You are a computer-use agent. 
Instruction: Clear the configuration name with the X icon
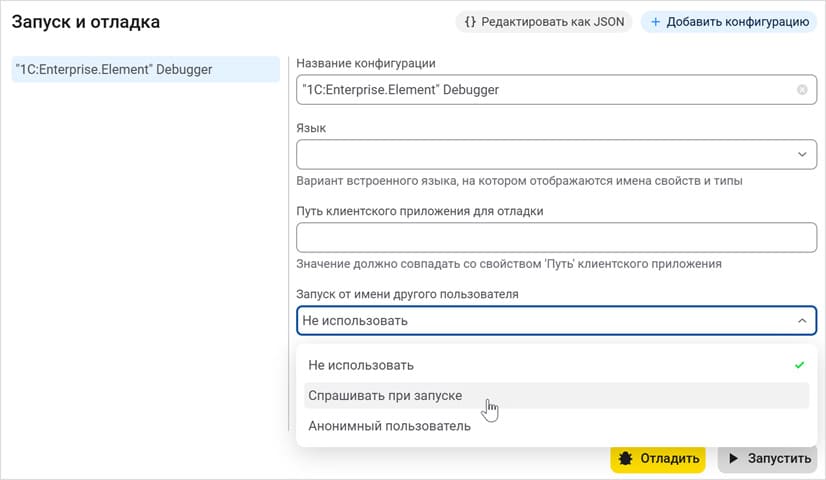pyautogui.click(x=802, y=90)
